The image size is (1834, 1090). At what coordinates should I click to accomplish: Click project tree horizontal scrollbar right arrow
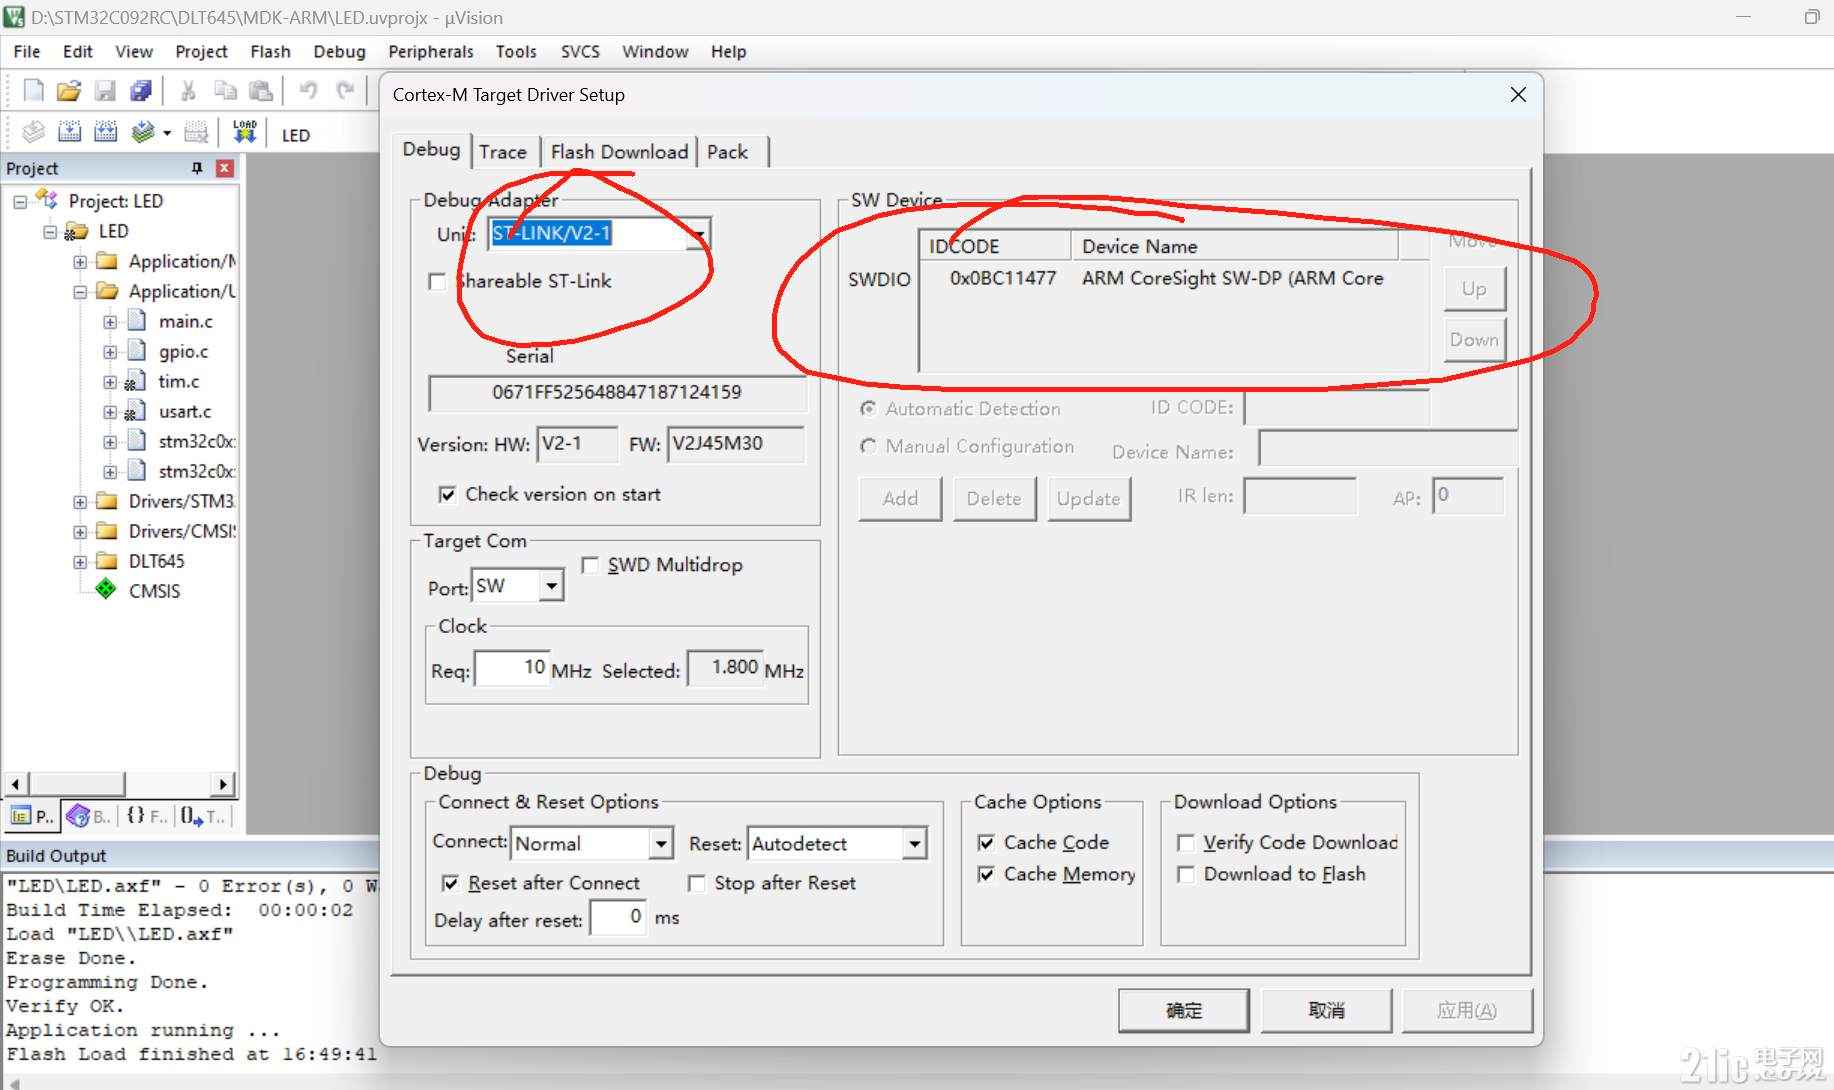pyautogui.click(x=224, y=784)
